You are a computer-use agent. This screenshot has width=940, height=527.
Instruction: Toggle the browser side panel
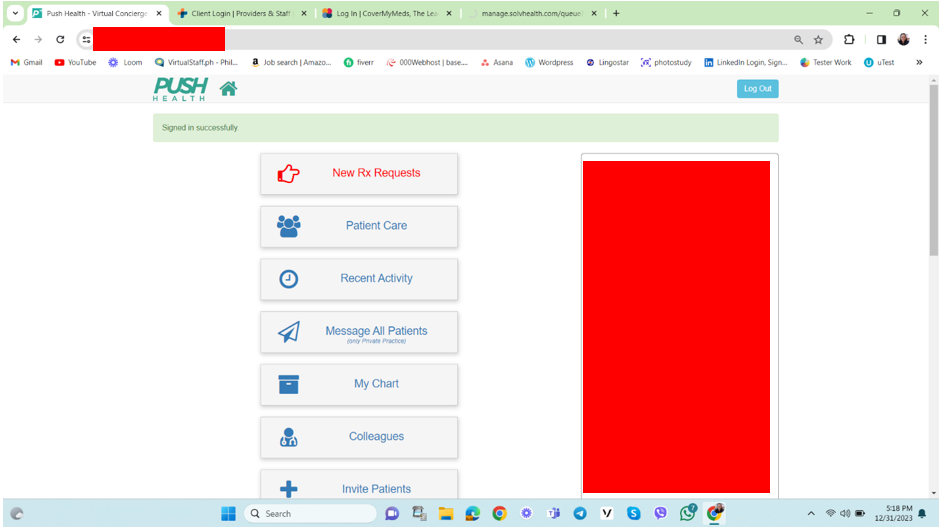(881, 40)
